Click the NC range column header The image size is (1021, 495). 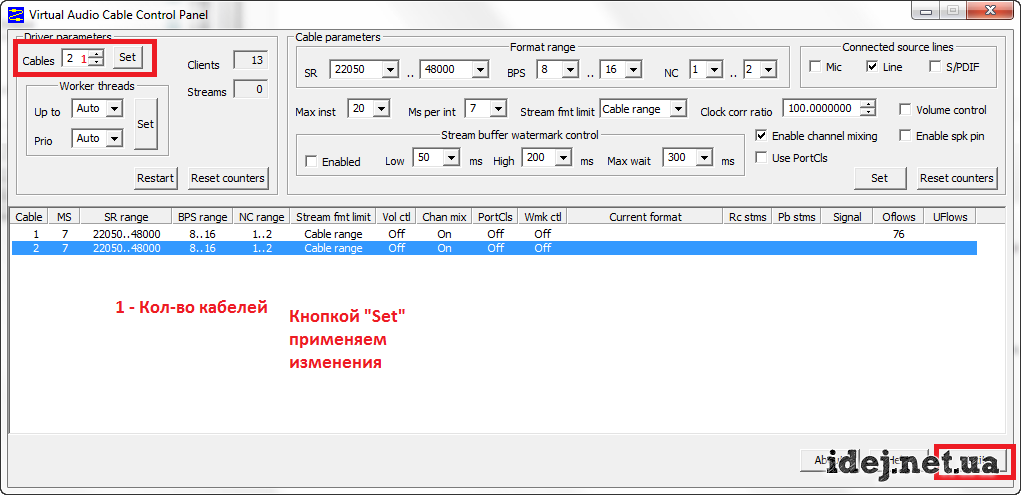(262, 217)
